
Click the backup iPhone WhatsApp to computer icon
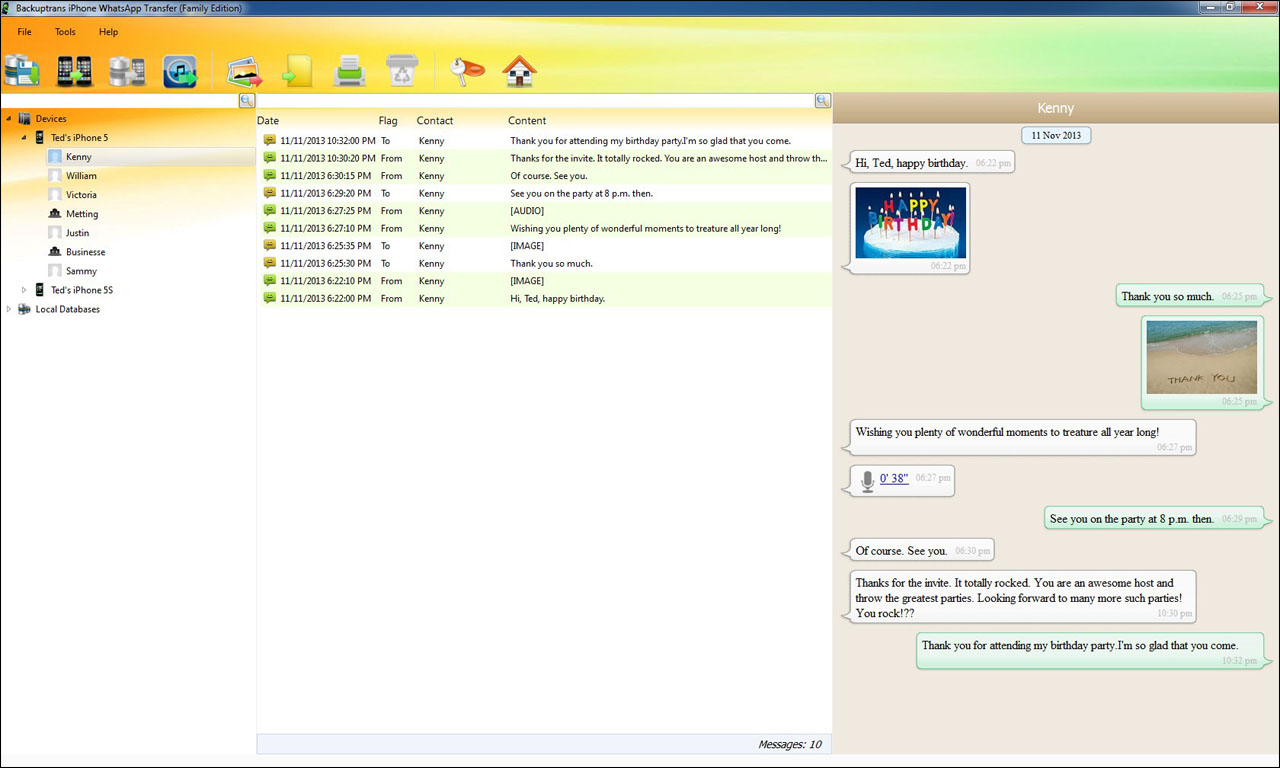click(x=22, y=70)
